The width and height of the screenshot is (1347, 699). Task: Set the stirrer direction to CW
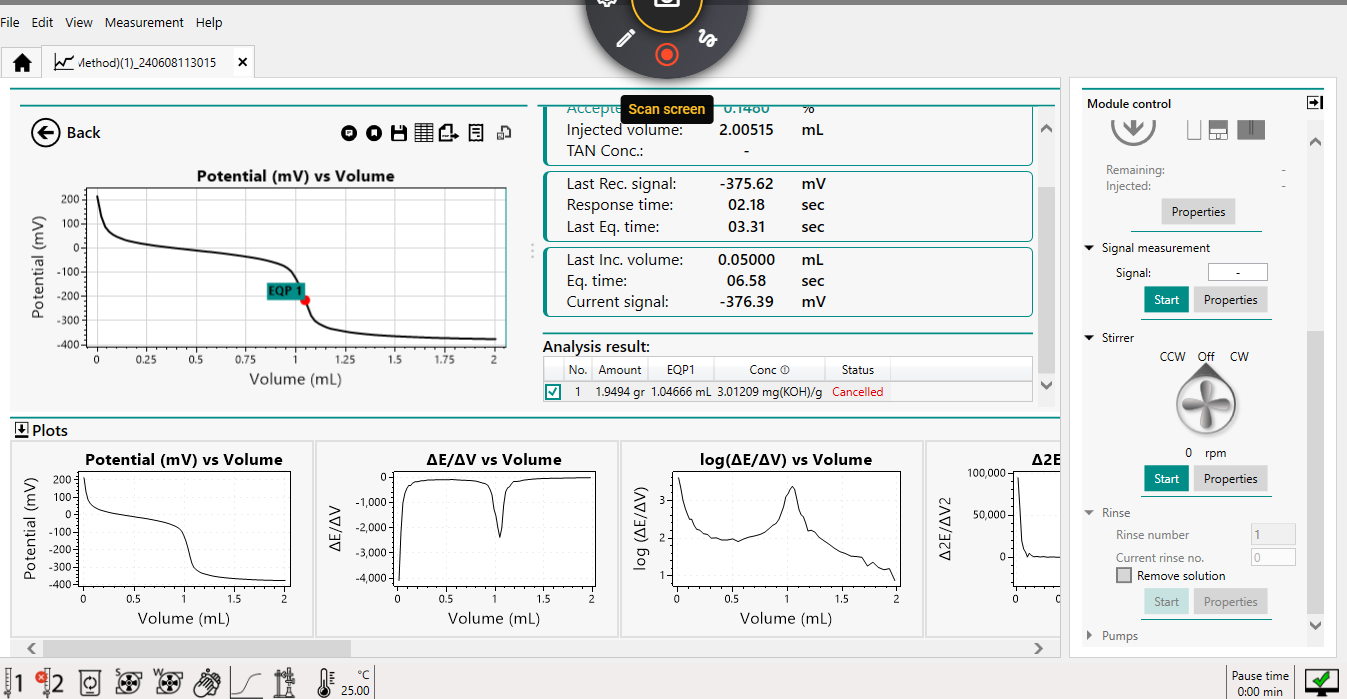point(1238,357)
